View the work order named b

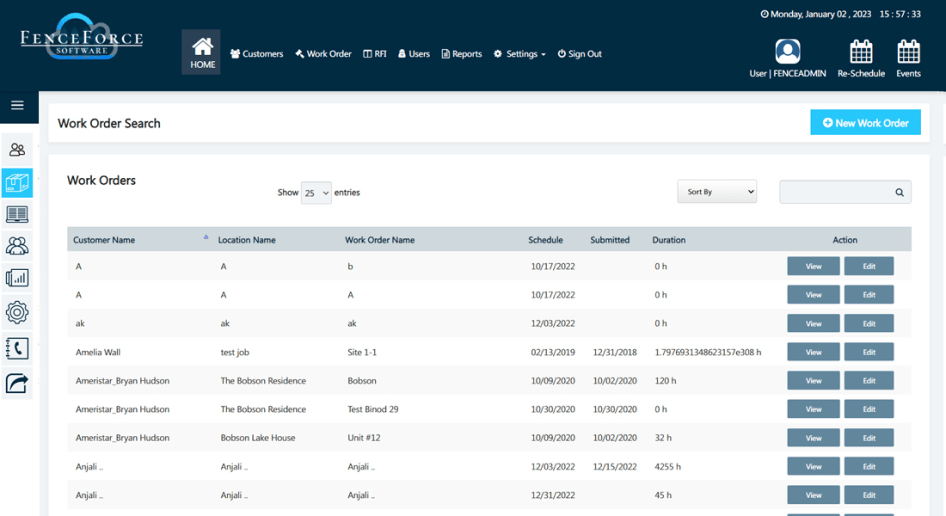pyautogui.click(x=813, y=266)
